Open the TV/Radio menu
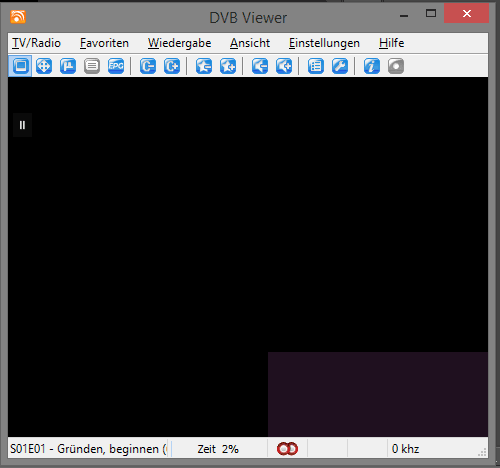This screenshot has height=468, width=500. click(x=36, y=43)
